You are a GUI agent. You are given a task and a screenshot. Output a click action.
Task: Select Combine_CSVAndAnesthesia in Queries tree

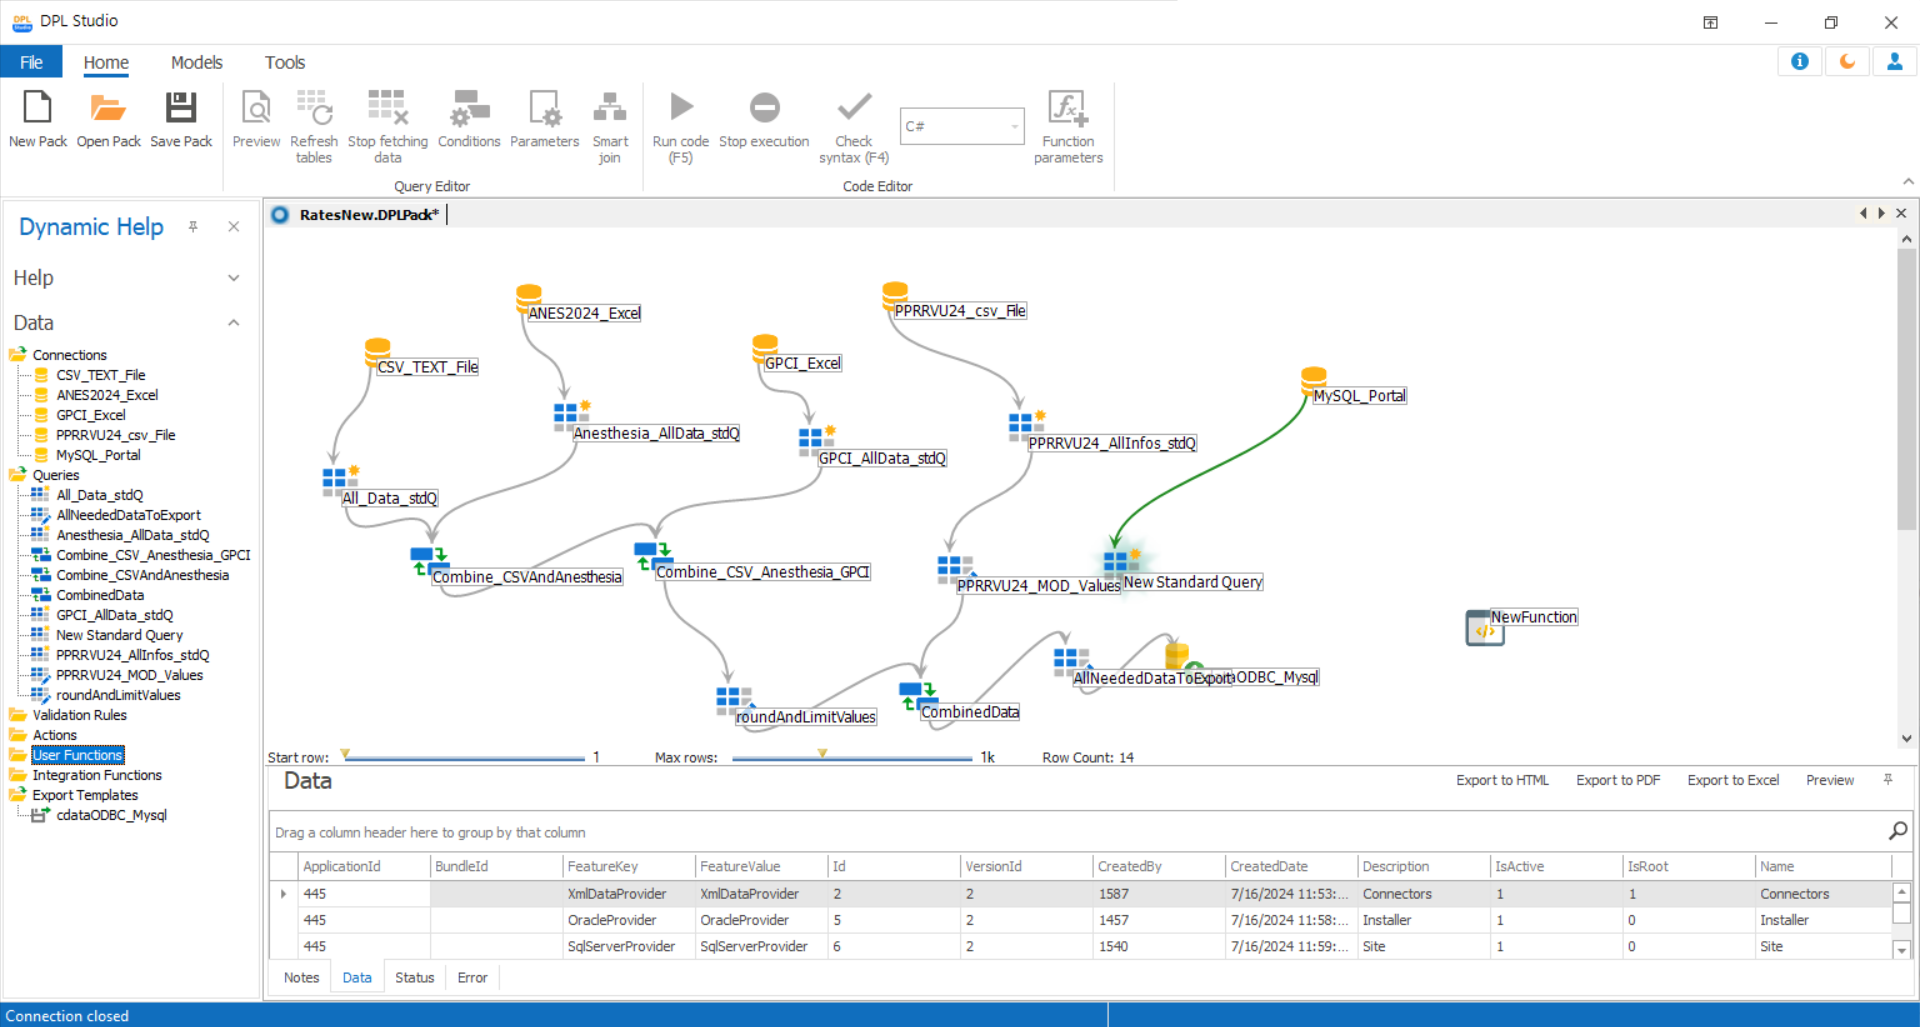click(142, 575)
